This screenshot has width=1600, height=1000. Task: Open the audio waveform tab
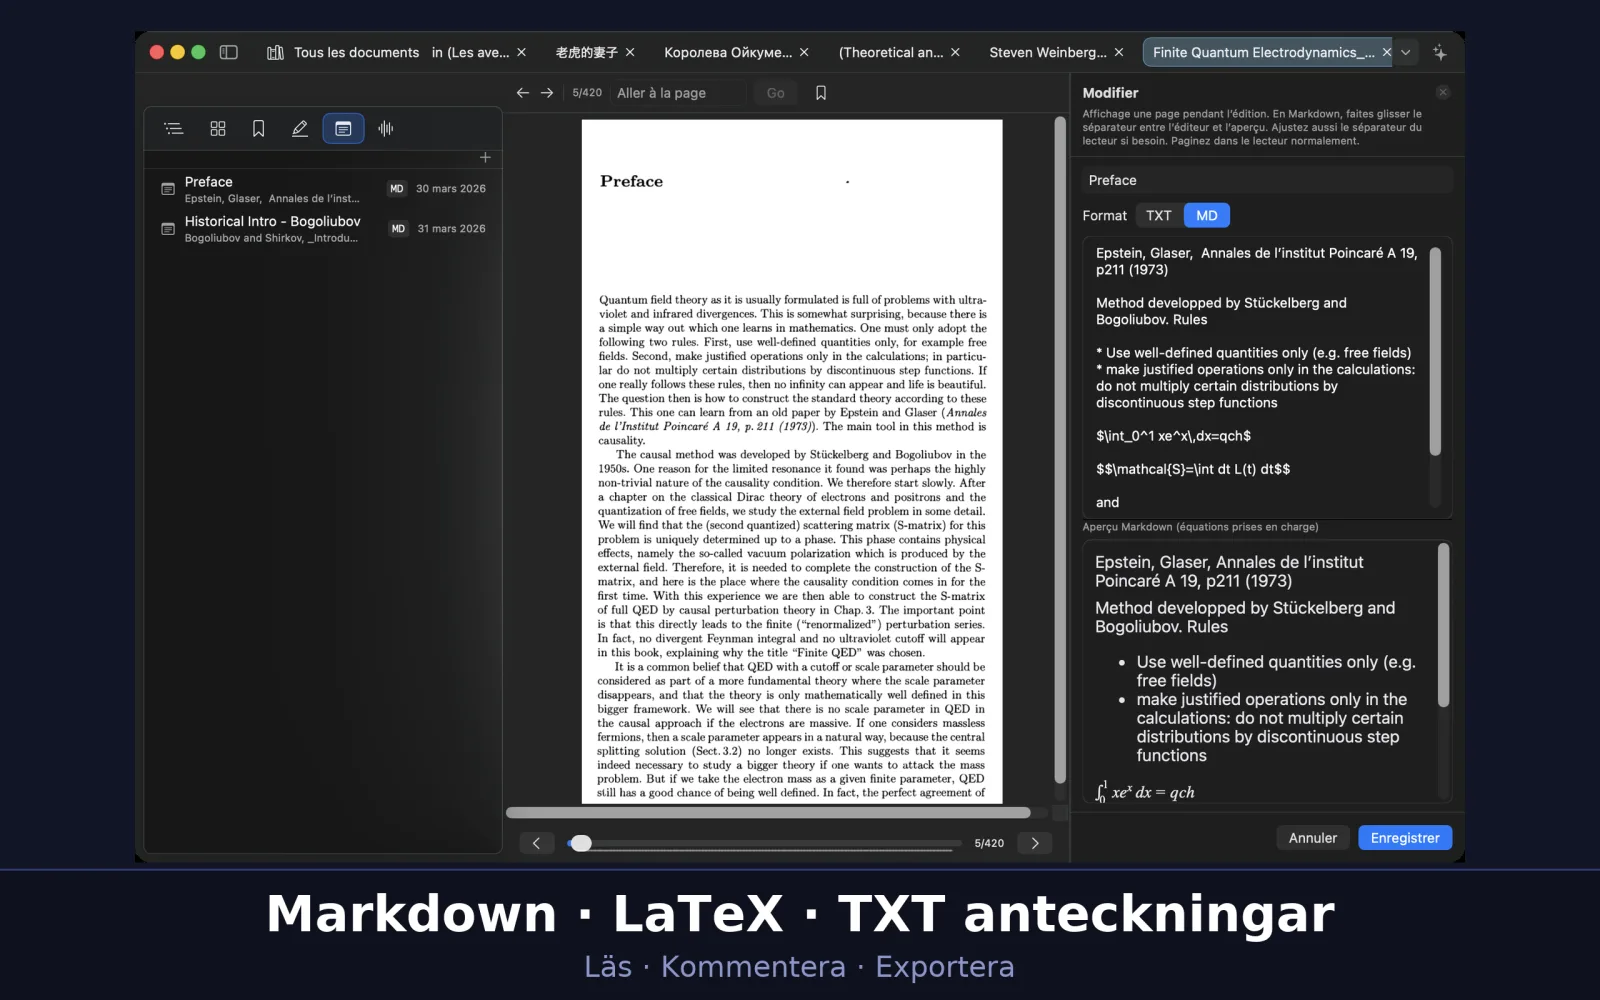click(x=386, y=128)
